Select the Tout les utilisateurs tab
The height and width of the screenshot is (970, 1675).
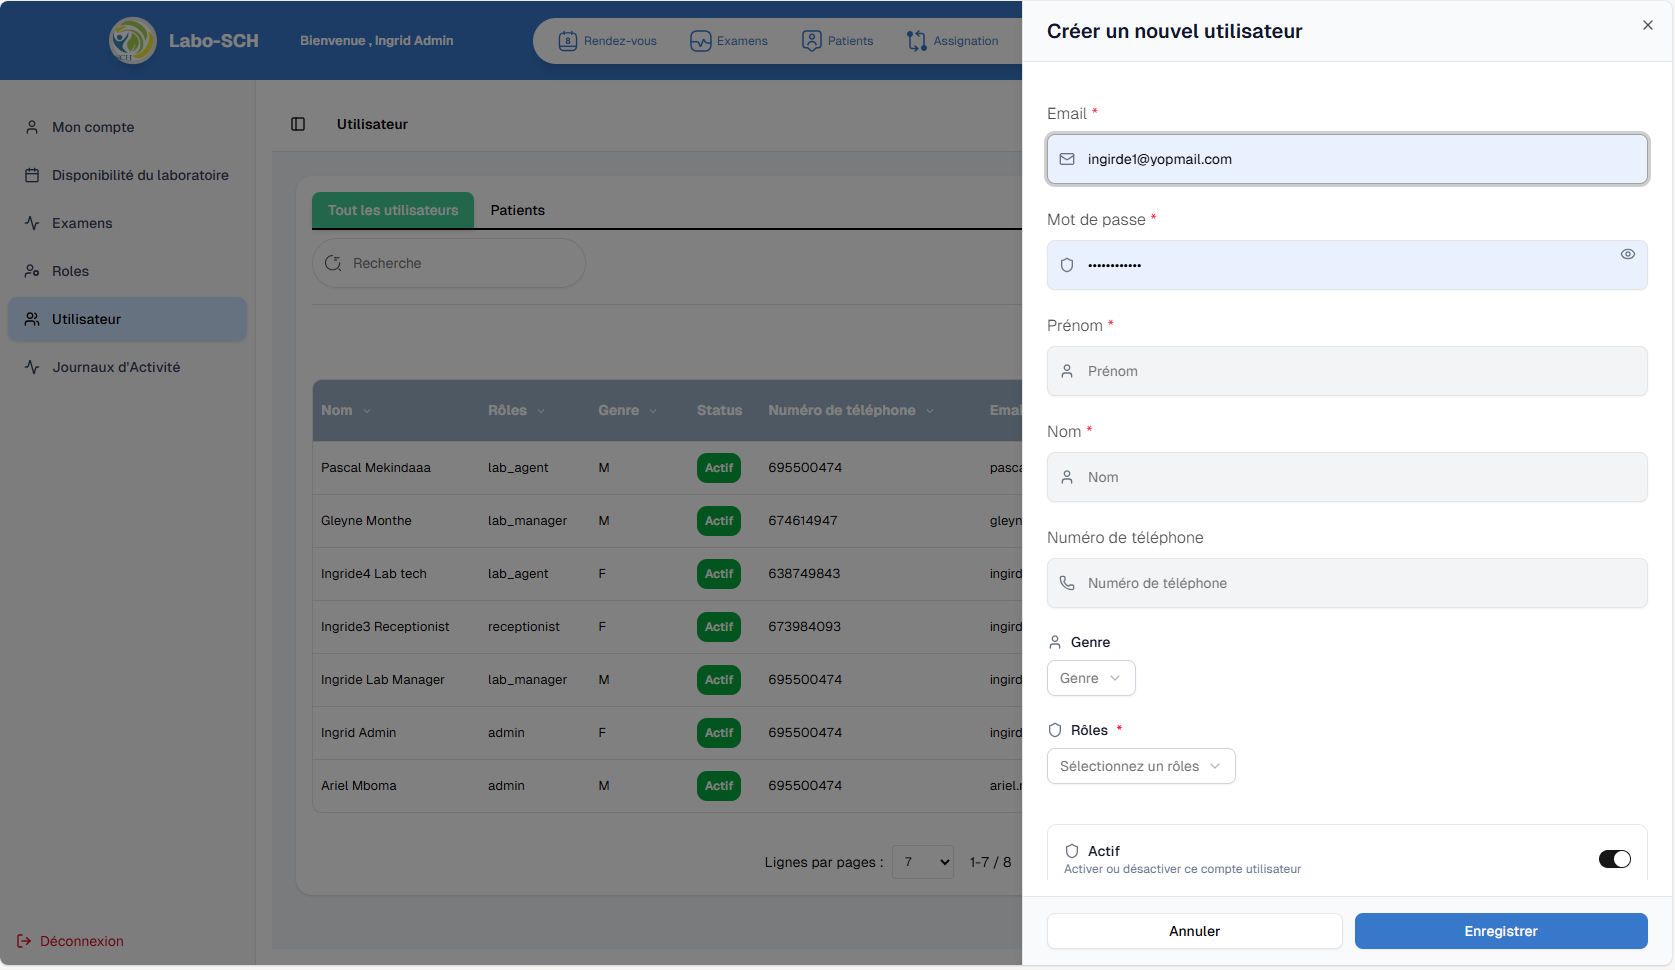click(x=393, y=210)
